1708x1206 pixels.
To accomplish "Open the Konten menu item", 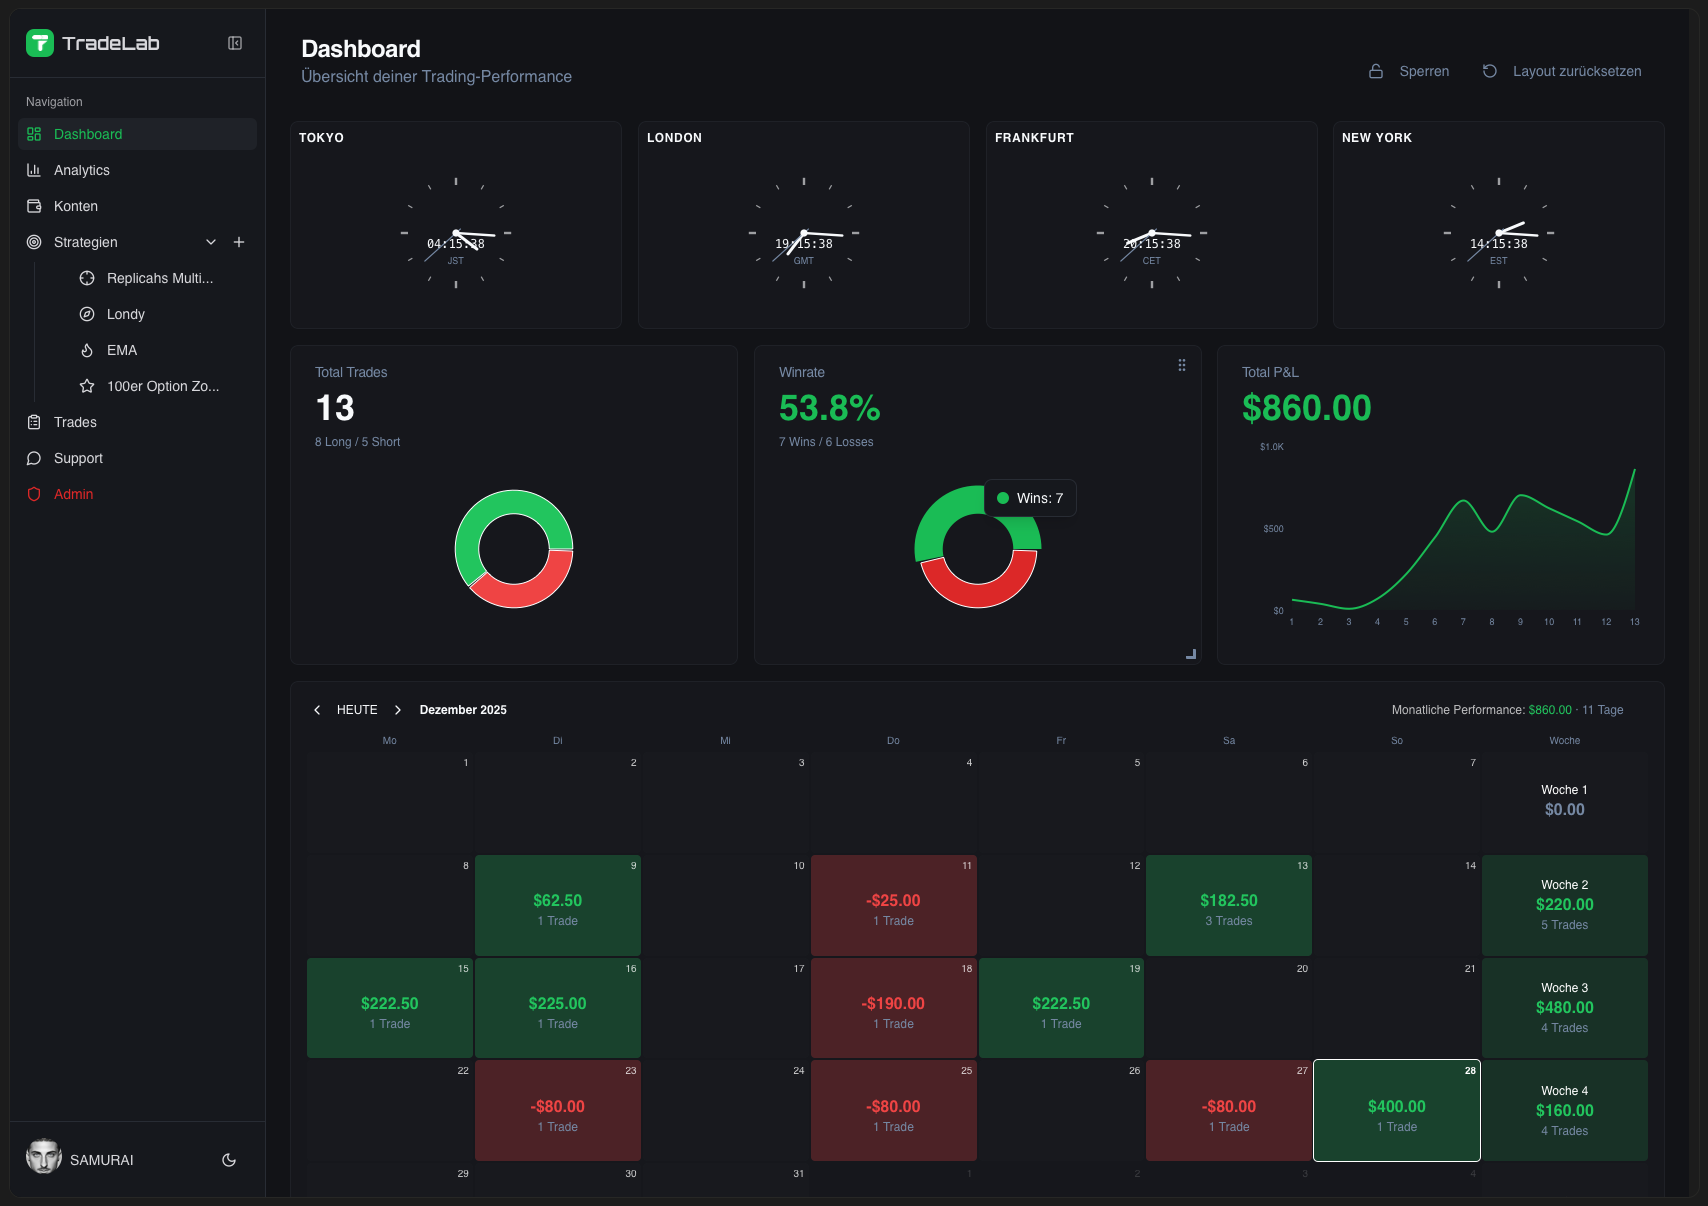I will pos(76,206).
